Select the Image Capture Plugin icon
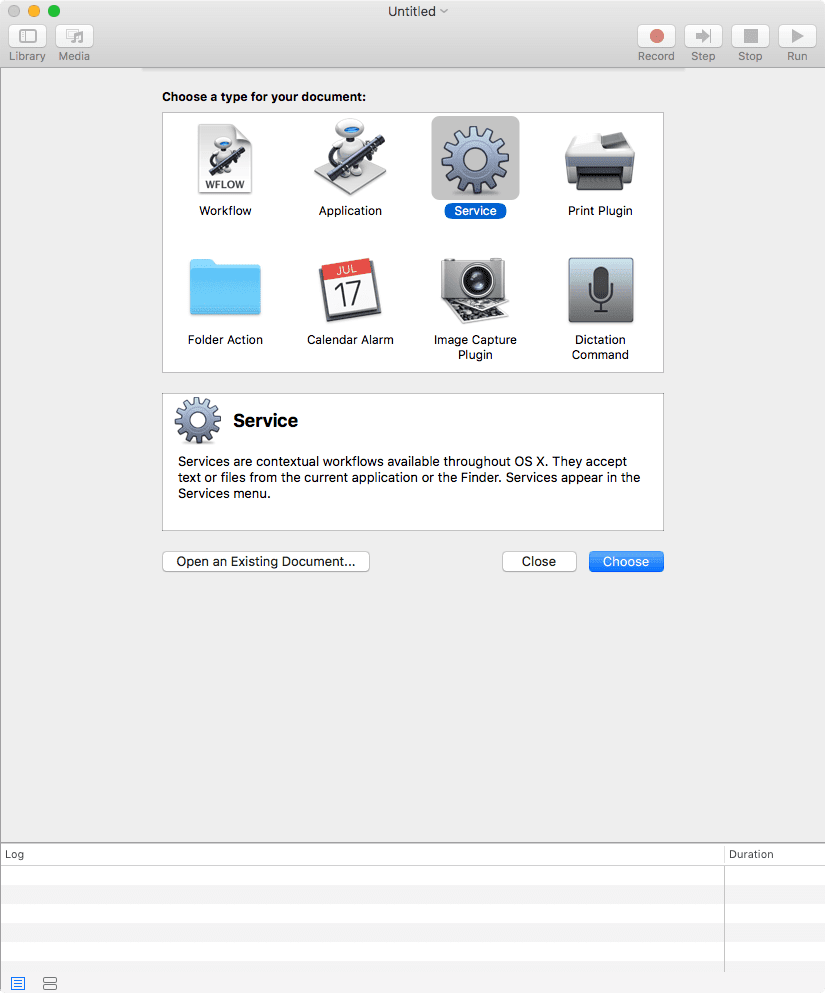 click(x=475, y=290)
